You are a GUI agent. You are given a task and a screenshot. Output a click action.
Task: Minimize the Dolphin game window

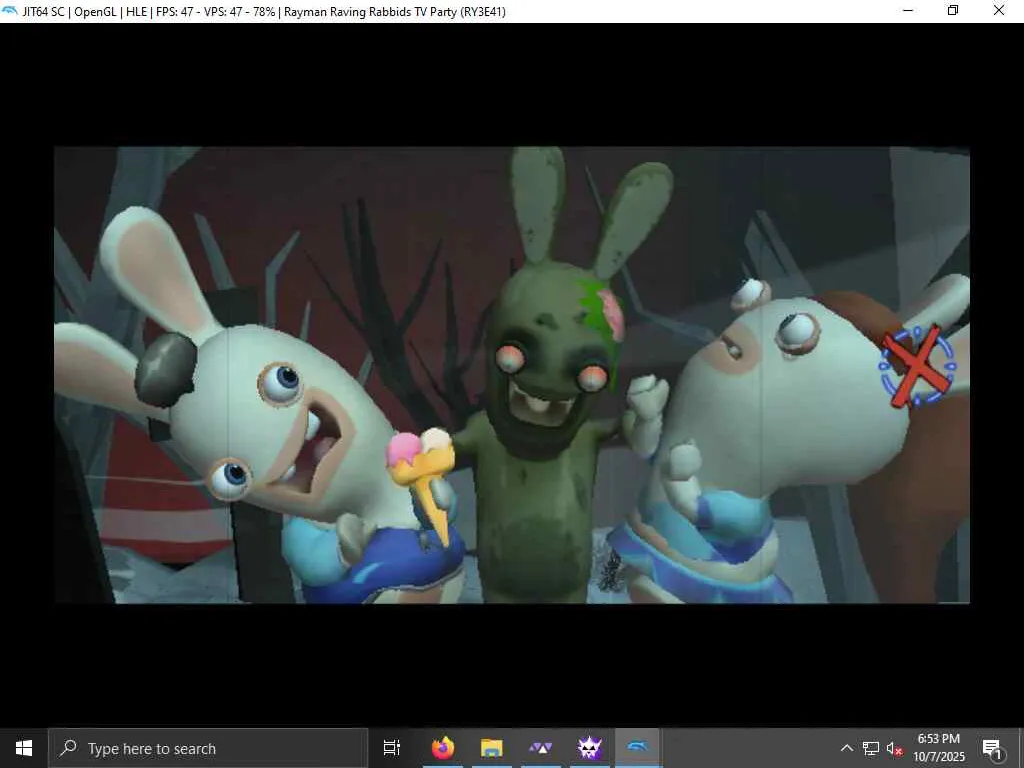tap(908, 10)
